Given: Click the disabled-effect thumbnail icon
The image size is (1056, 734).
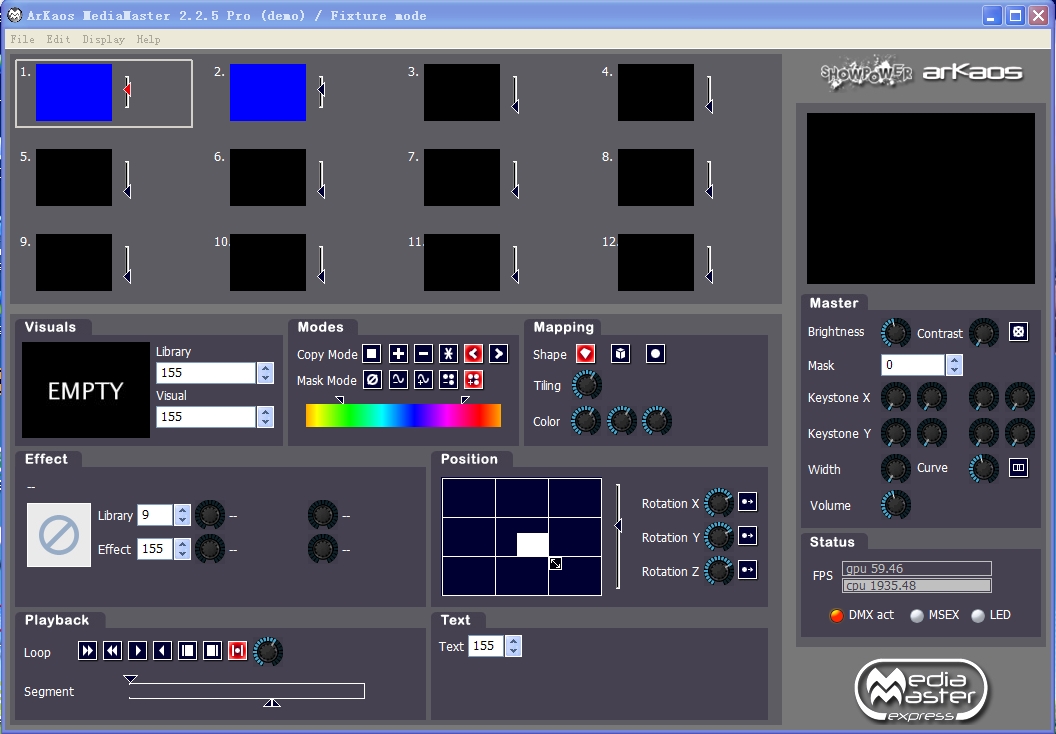Looking at the screenshot, I should click(59, 535).
